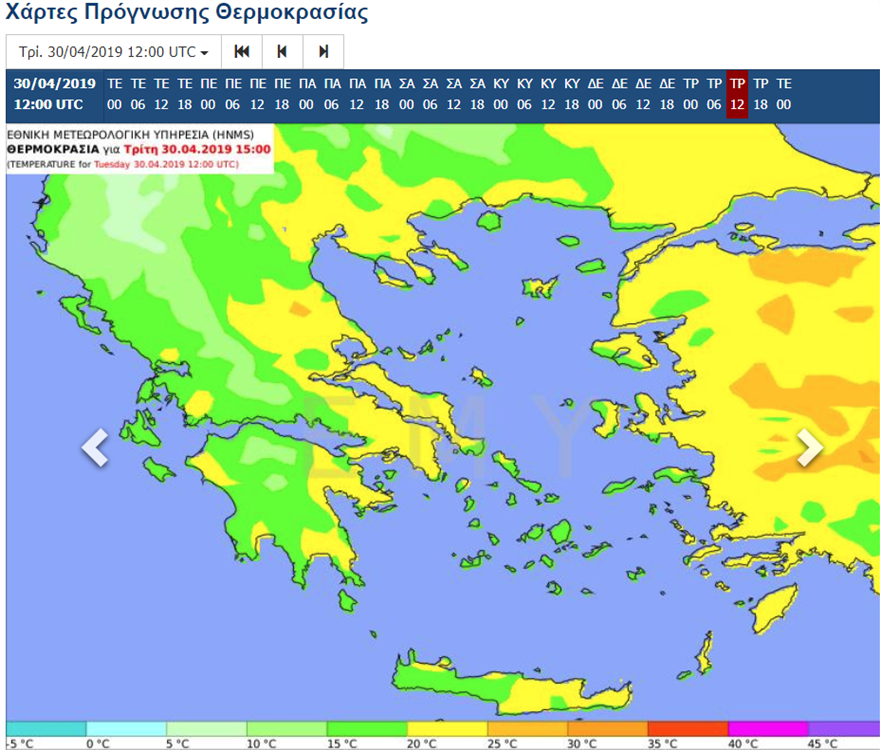Advance to the next forecast frame
Image resolution: width=880 pixels, height=750 pixels.
323,52
